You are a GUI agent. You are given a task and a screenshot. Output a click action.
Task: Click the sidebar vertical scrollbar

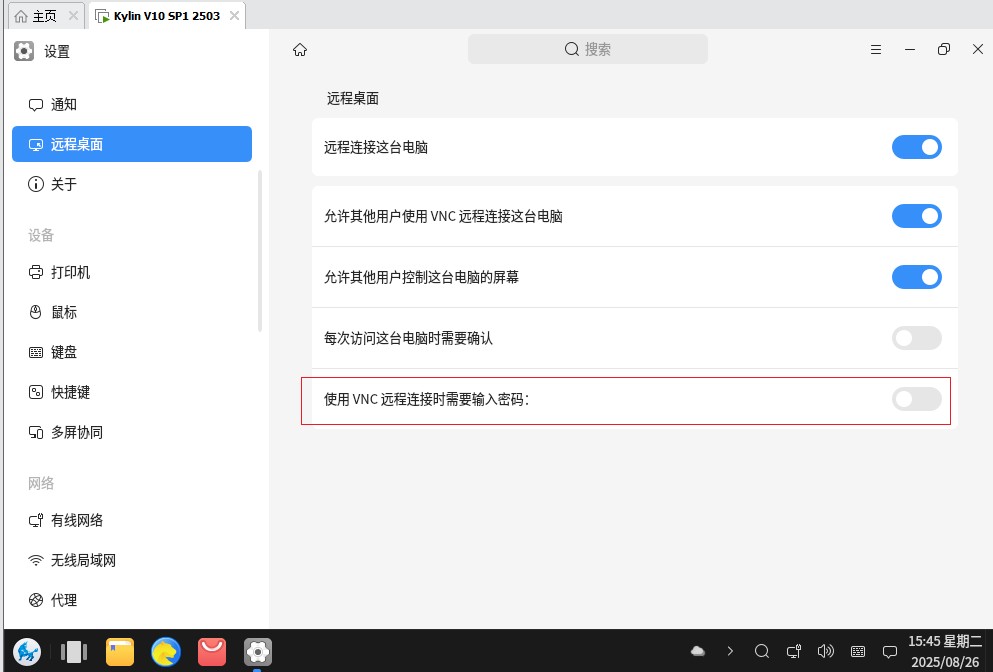260,251
